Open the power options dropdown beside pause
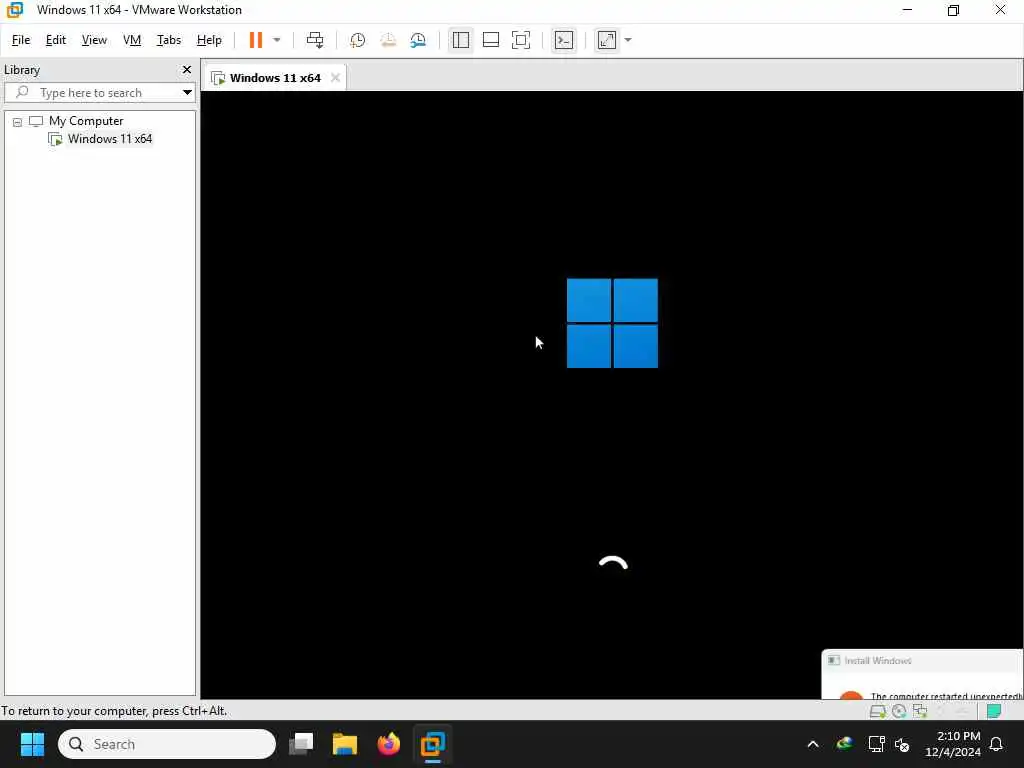 277,40
